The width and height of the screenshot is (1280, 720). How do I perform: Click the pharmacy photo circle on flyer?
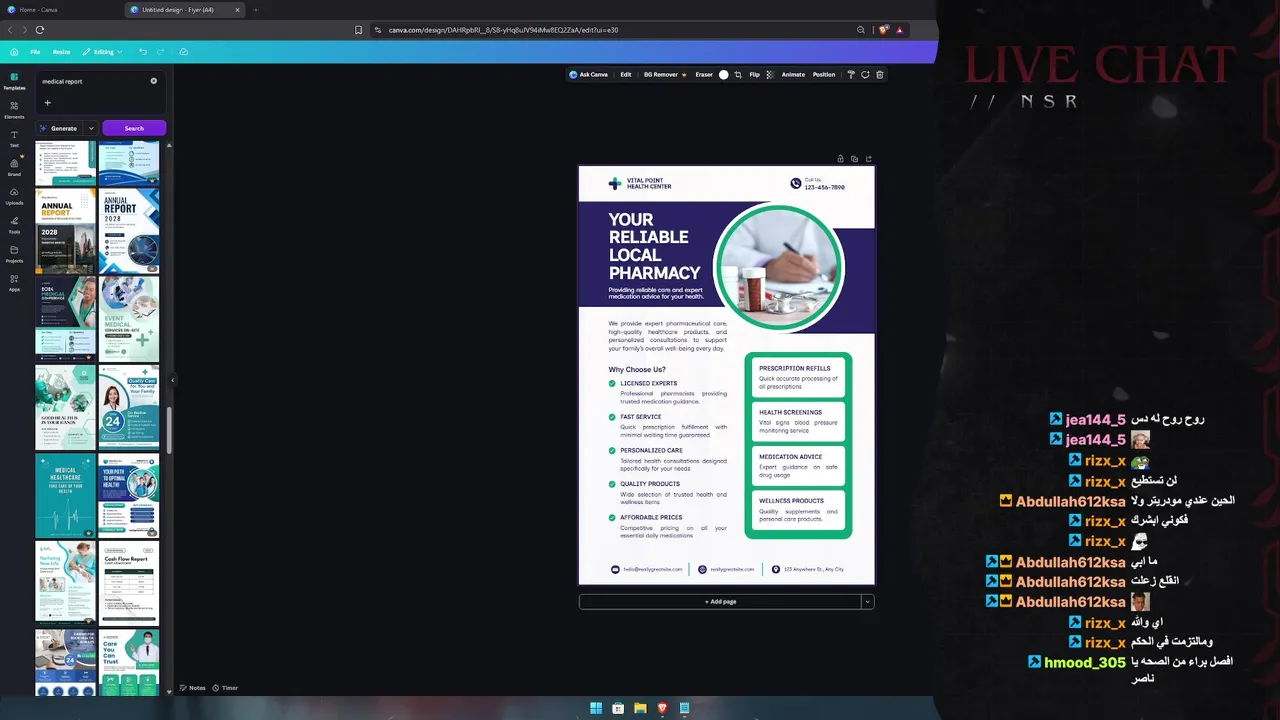tap(779, 266)
